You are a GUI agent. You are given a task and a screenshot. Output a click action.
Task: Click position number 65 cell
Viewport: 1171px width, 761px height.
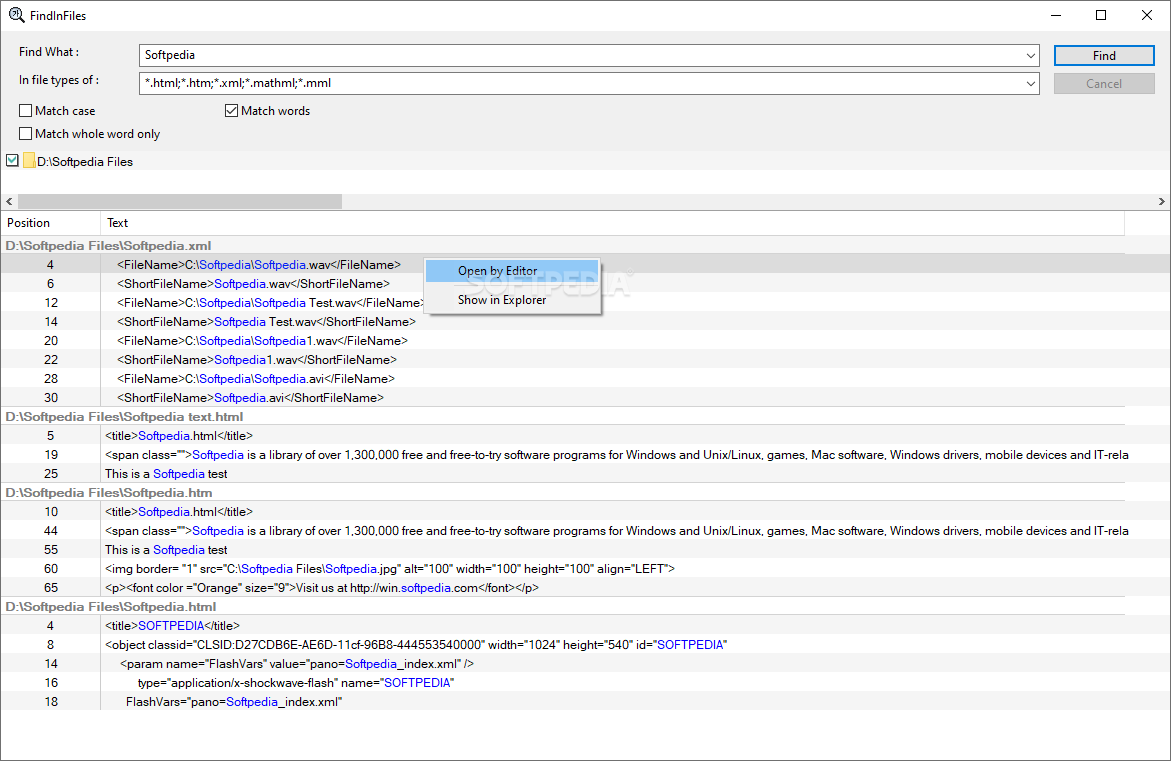(x=51, y=588)
